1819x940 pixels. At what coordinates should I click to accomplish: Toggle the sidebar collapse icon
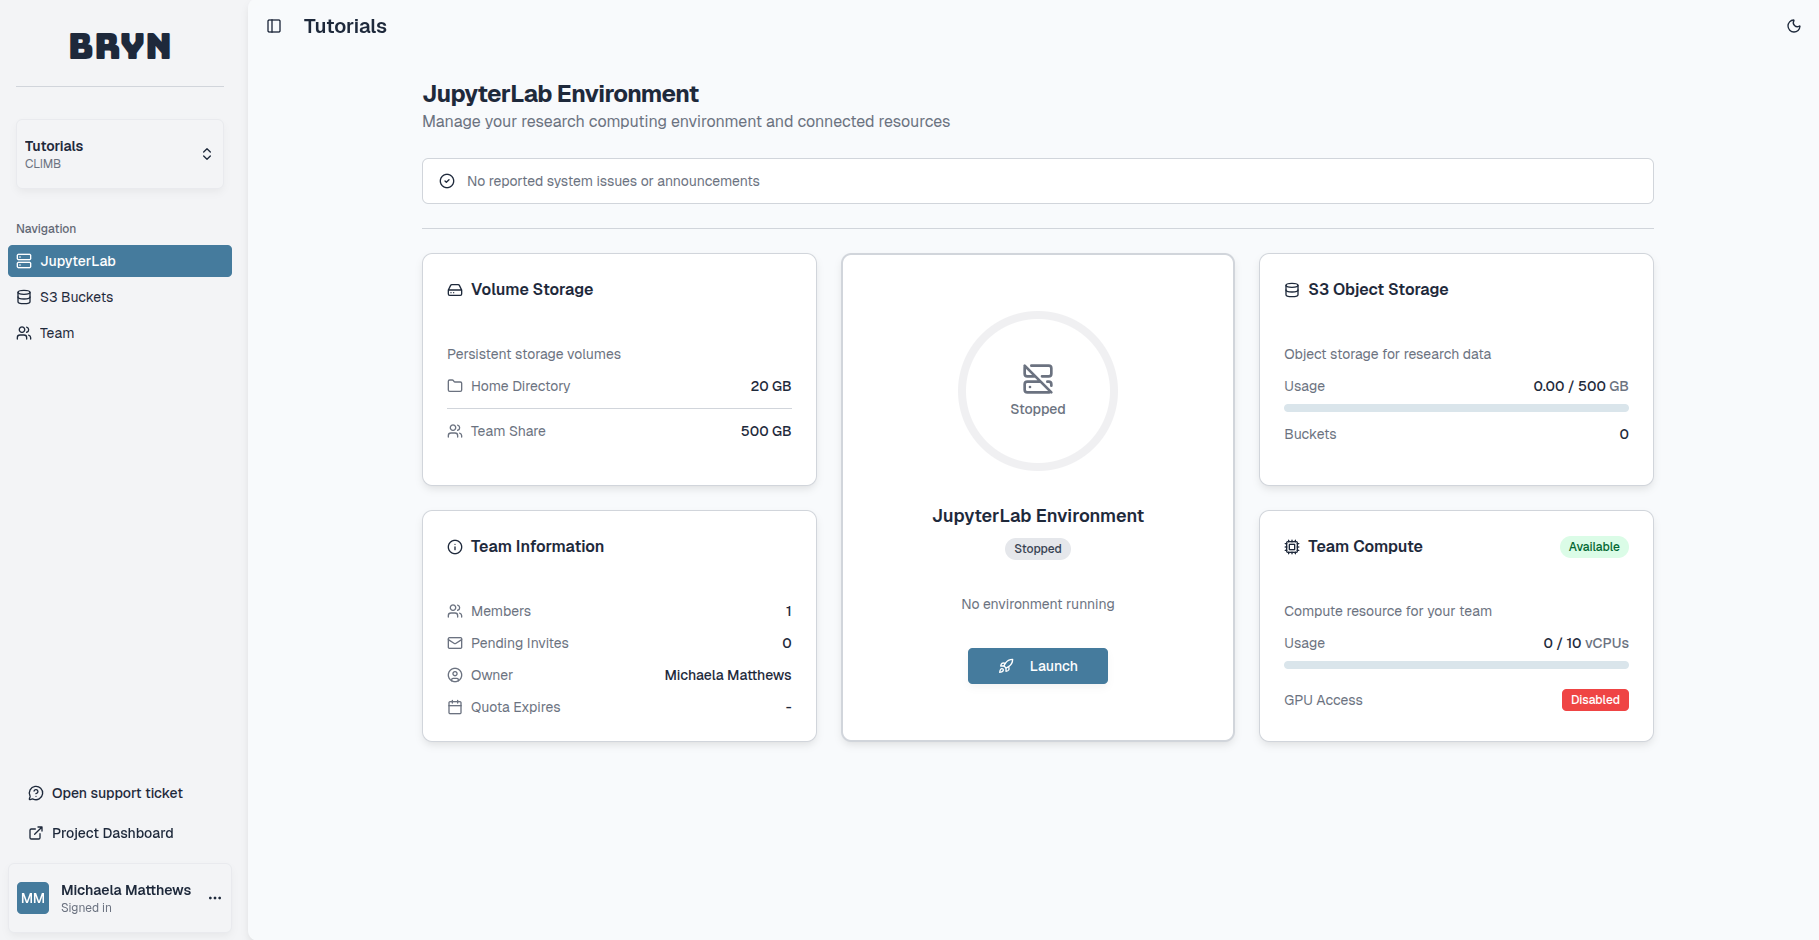pyautogui.click(x=274, y=26)
